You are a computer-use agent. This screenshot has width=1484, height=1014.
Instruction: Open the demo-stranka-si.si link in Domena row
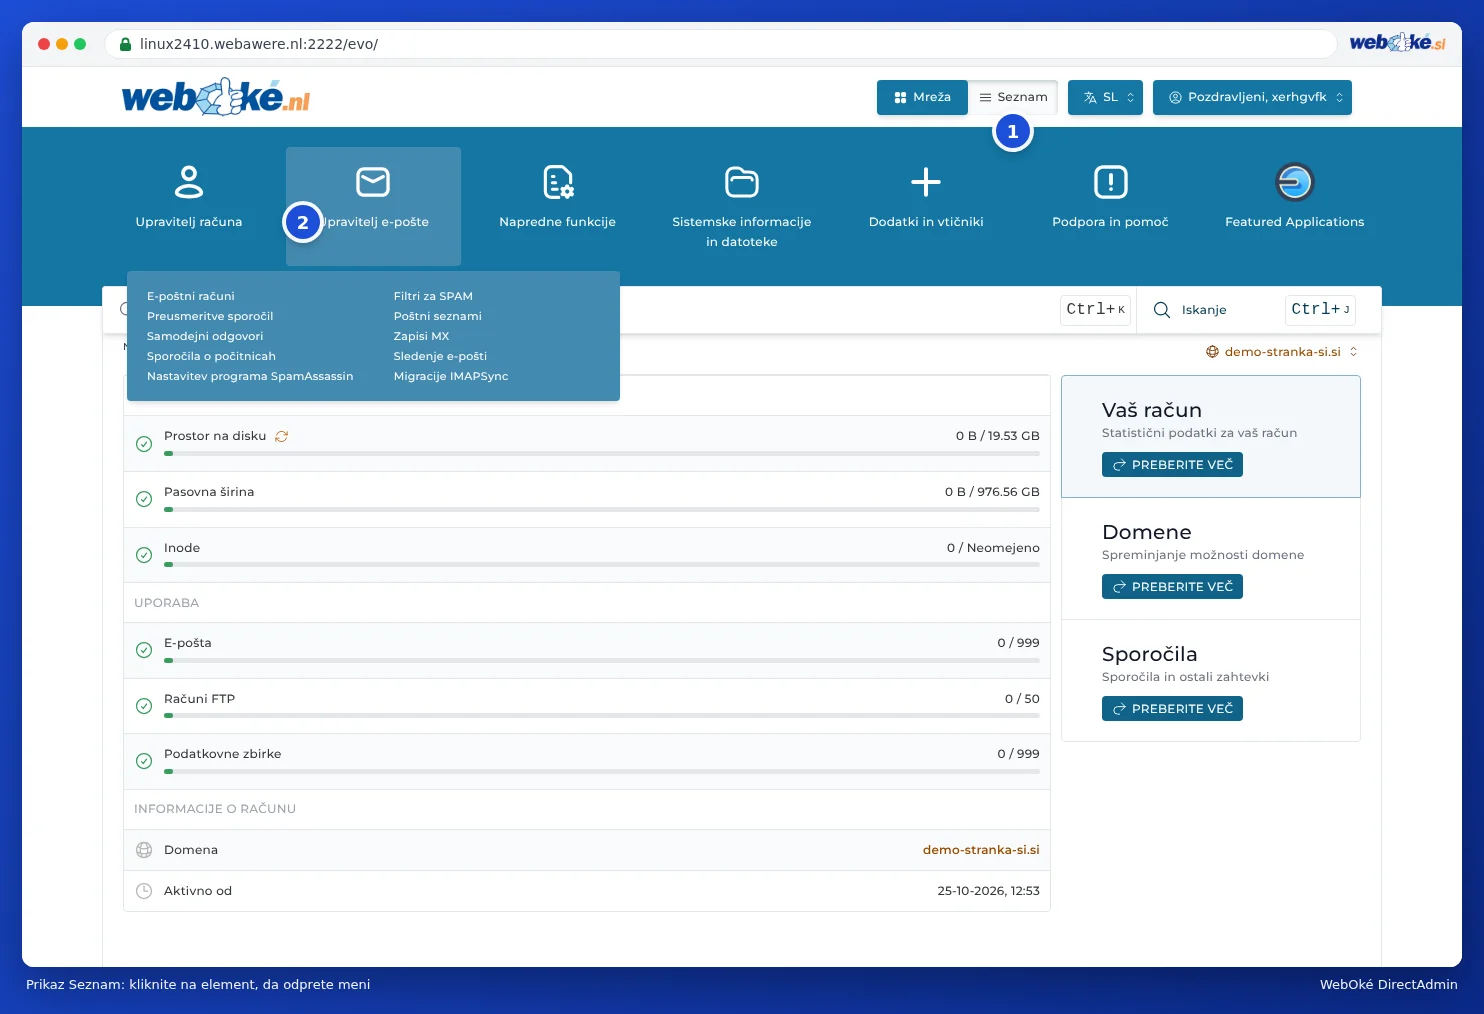pos(981,850)
